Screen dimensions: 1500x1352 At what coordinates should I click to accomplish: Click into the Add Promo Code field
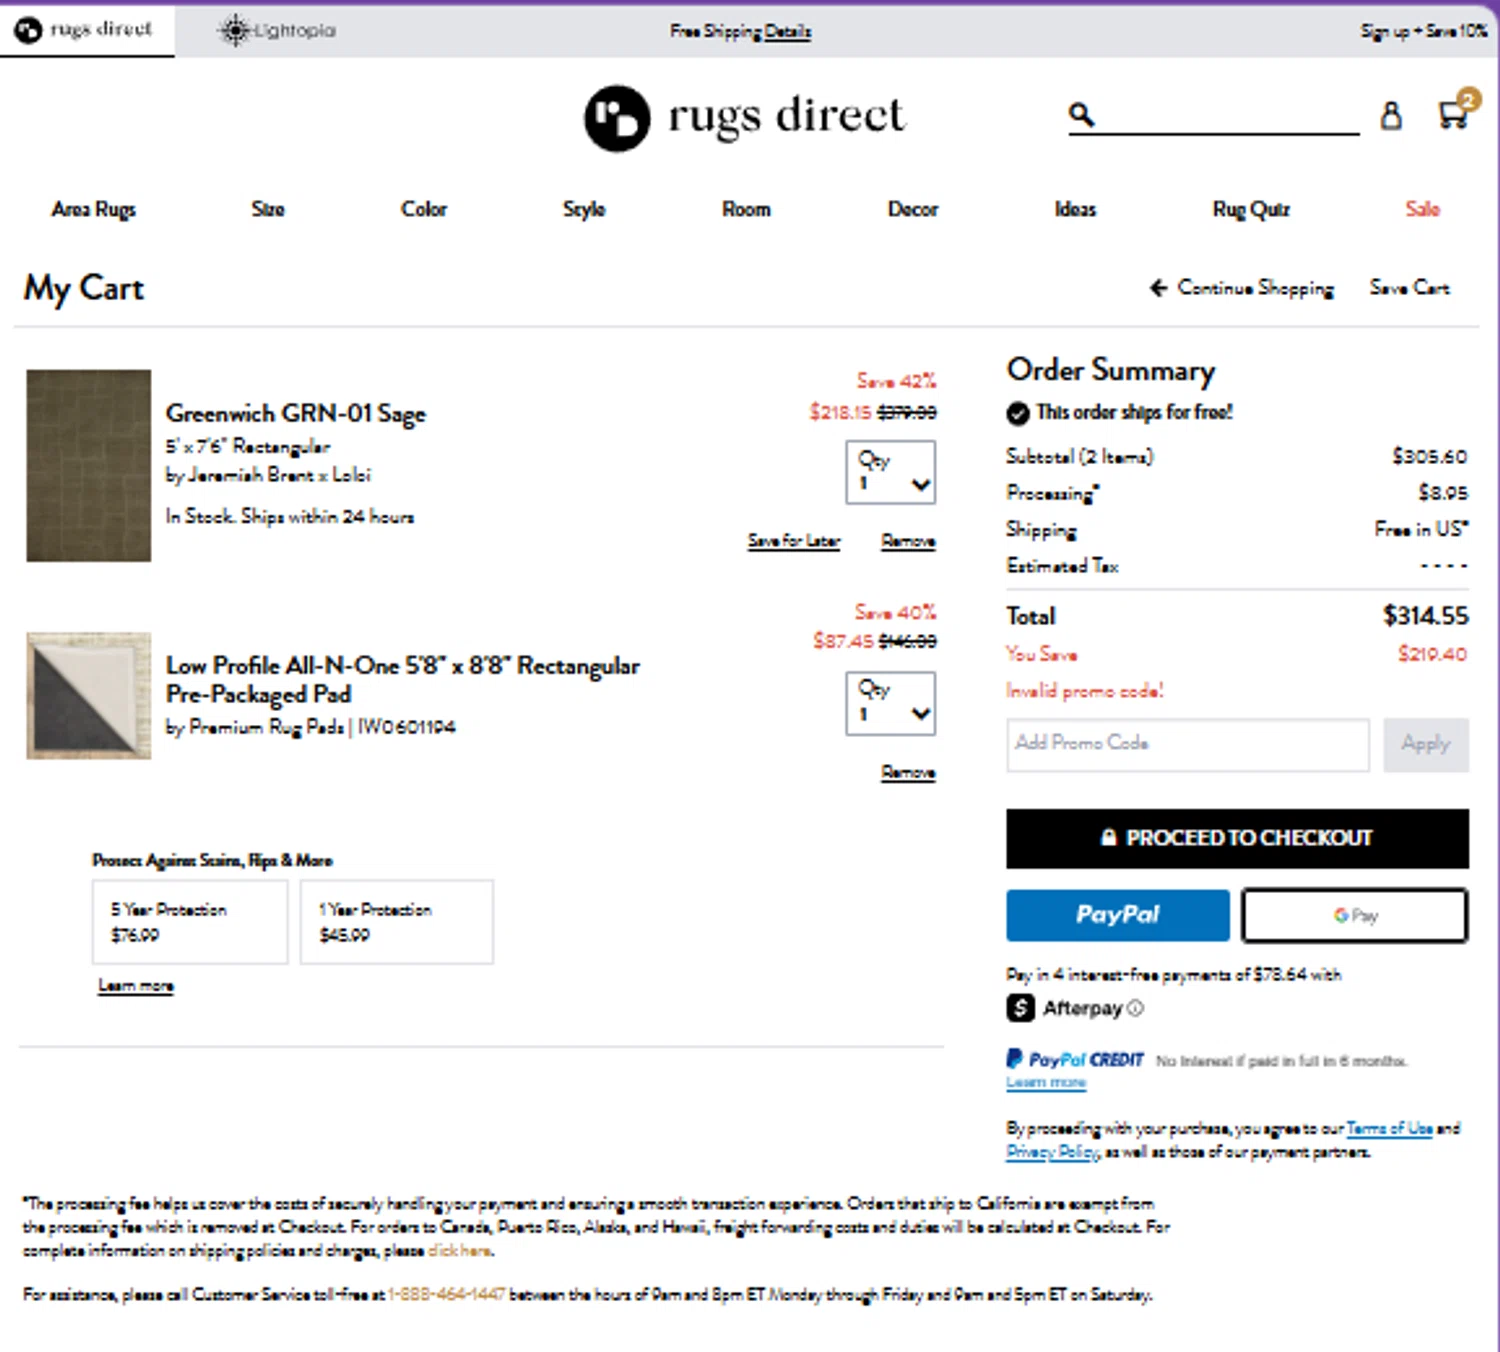tap(1187, 744)
